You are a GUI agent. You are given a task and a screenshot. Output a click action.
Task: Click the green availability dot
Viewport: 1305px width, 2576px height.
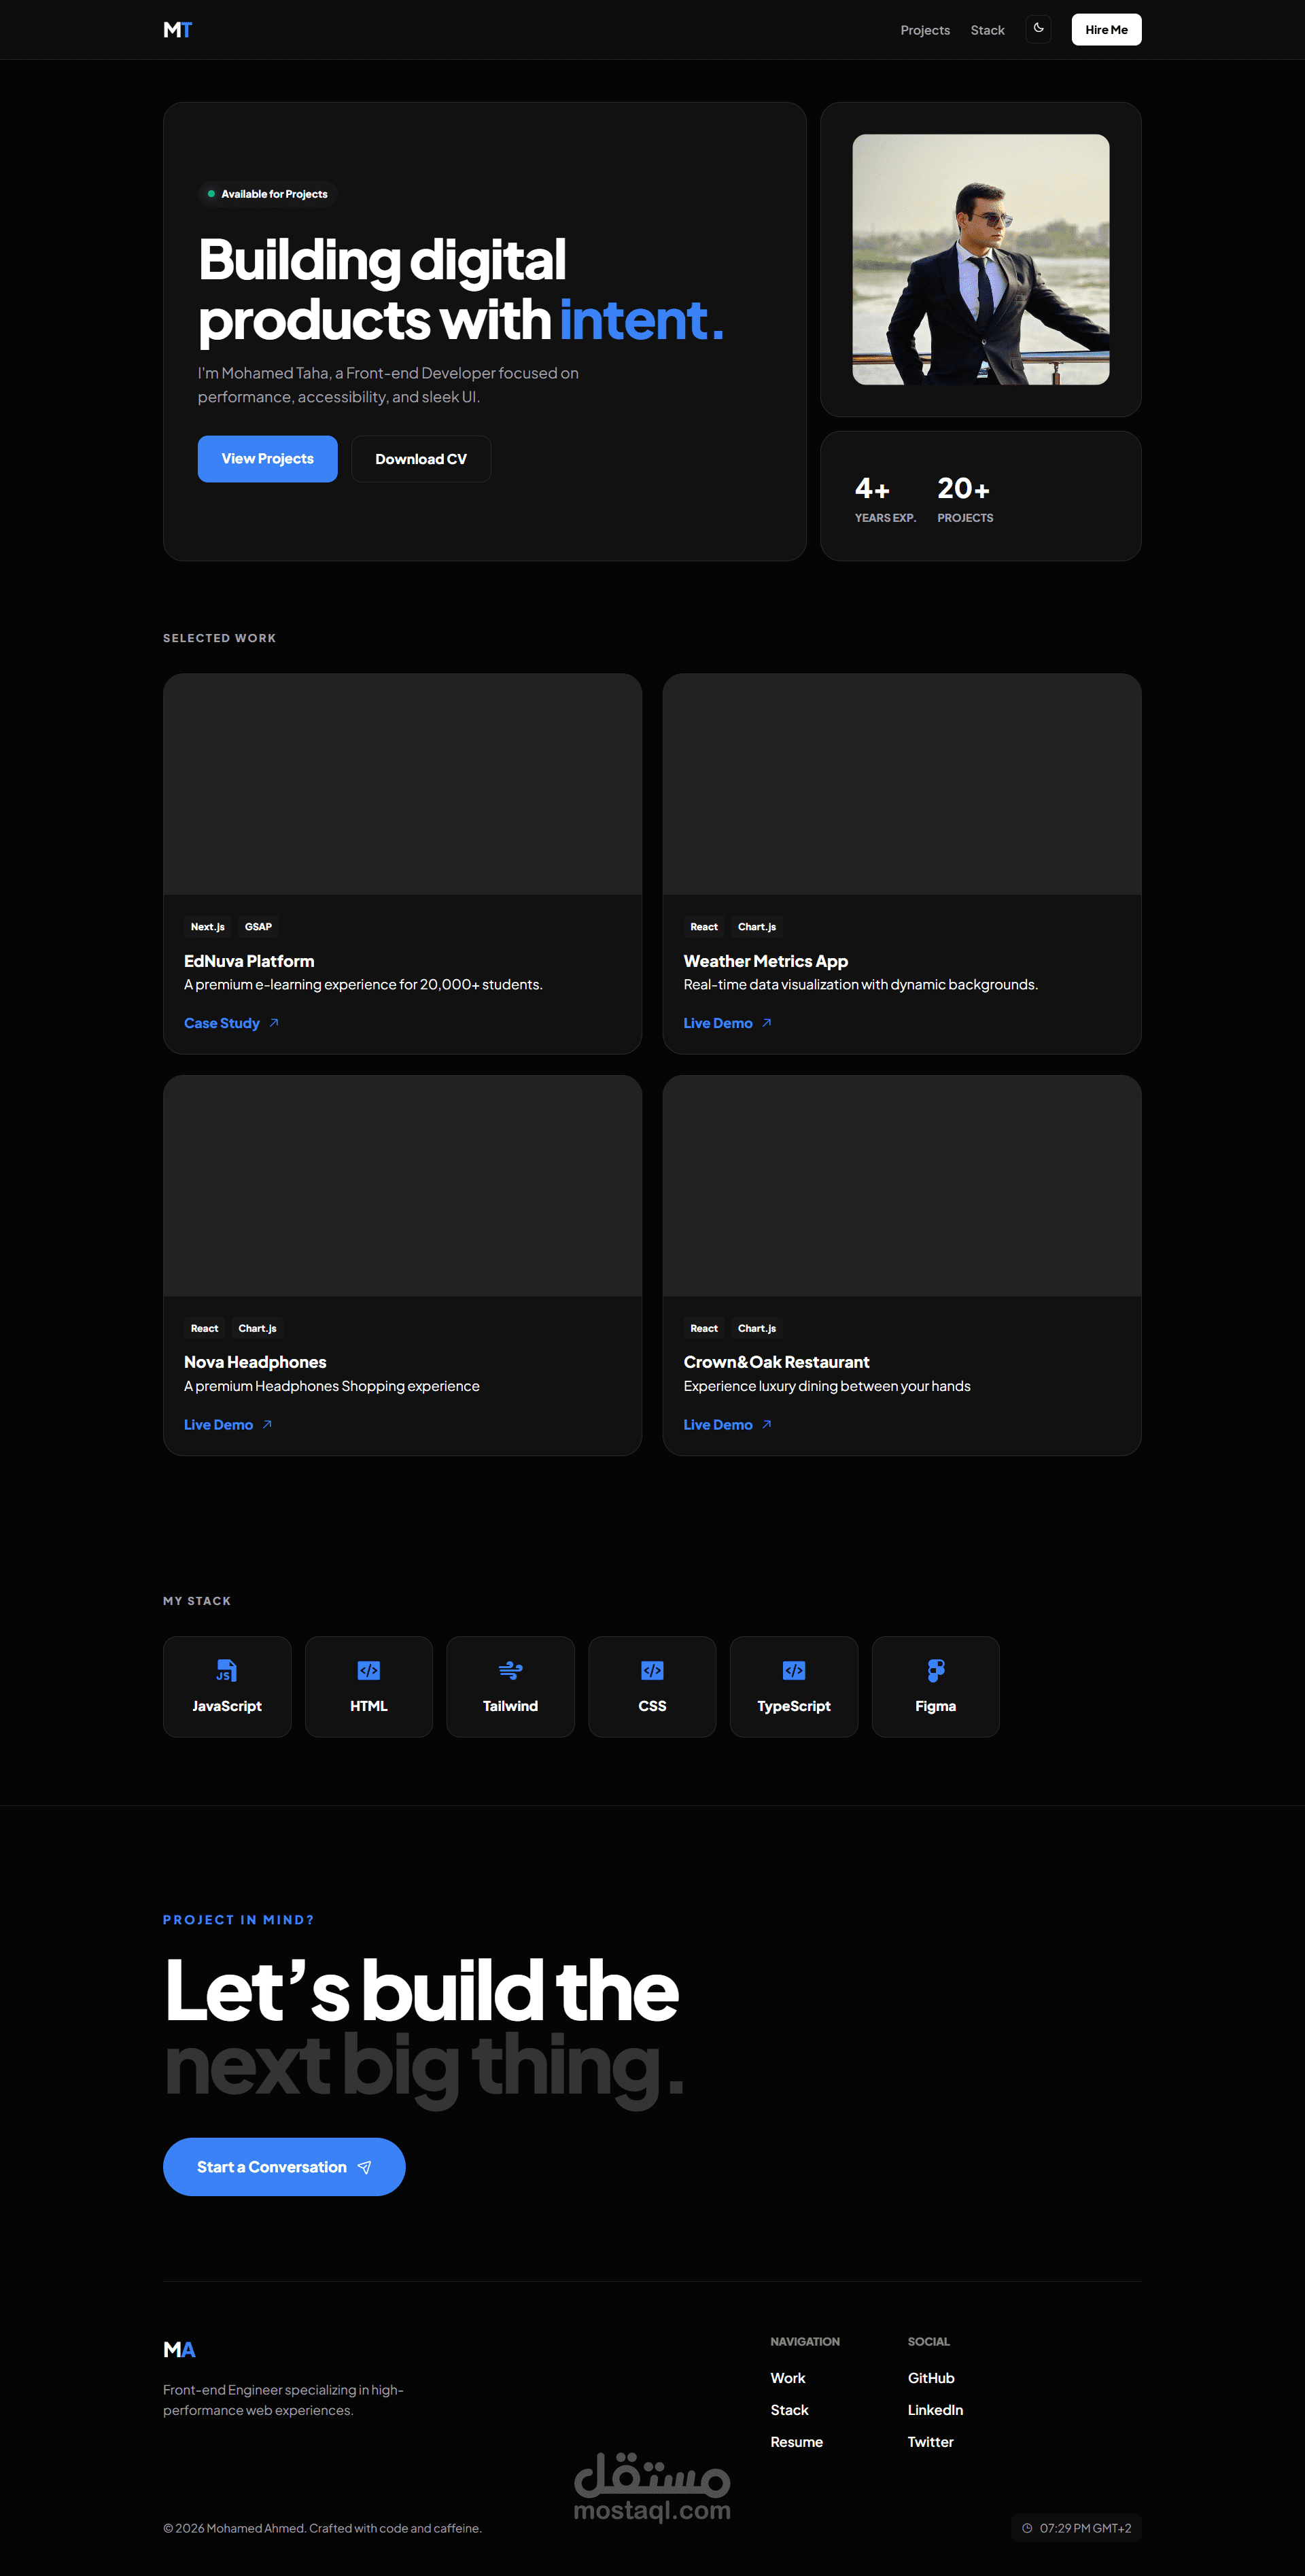211,194
